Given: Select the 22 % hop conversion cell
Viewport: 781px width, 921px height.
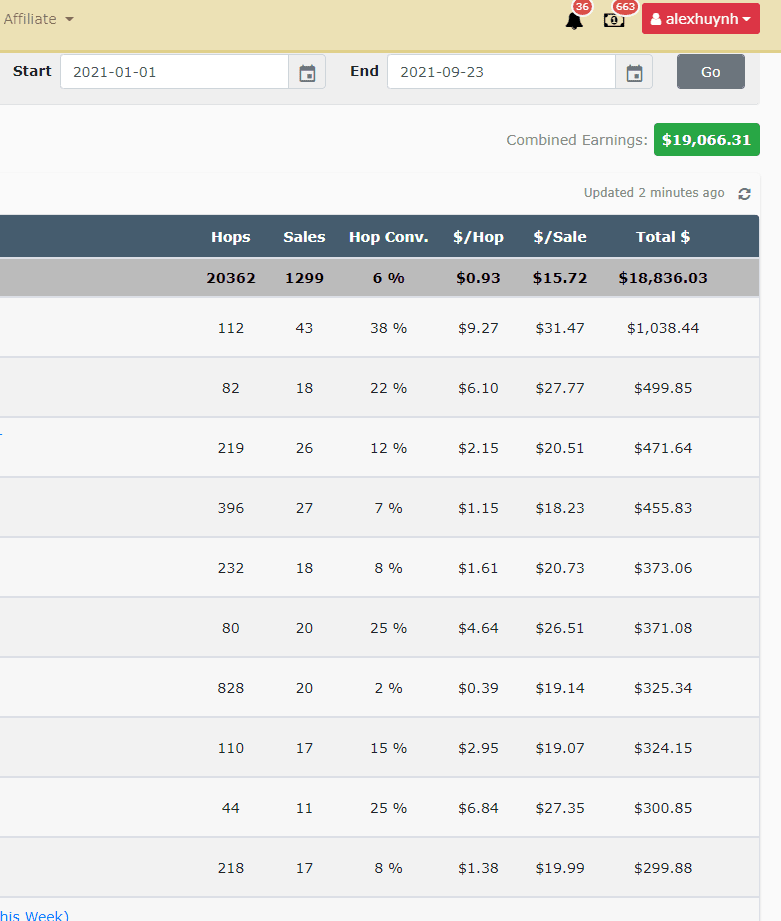Looking at the screenshot, I should pos(389,388).
